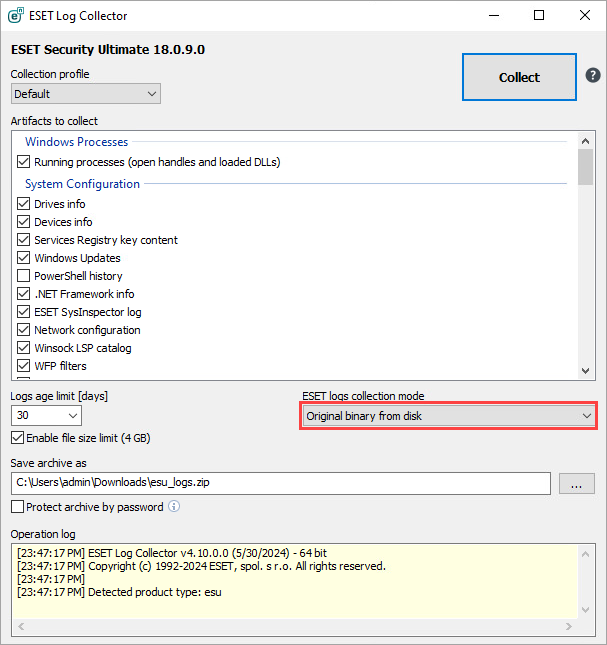The width and height of the screenshot is (607, 645).
Task: Maximize the ESET Log Collector window
Action: [x=539, y=16]
